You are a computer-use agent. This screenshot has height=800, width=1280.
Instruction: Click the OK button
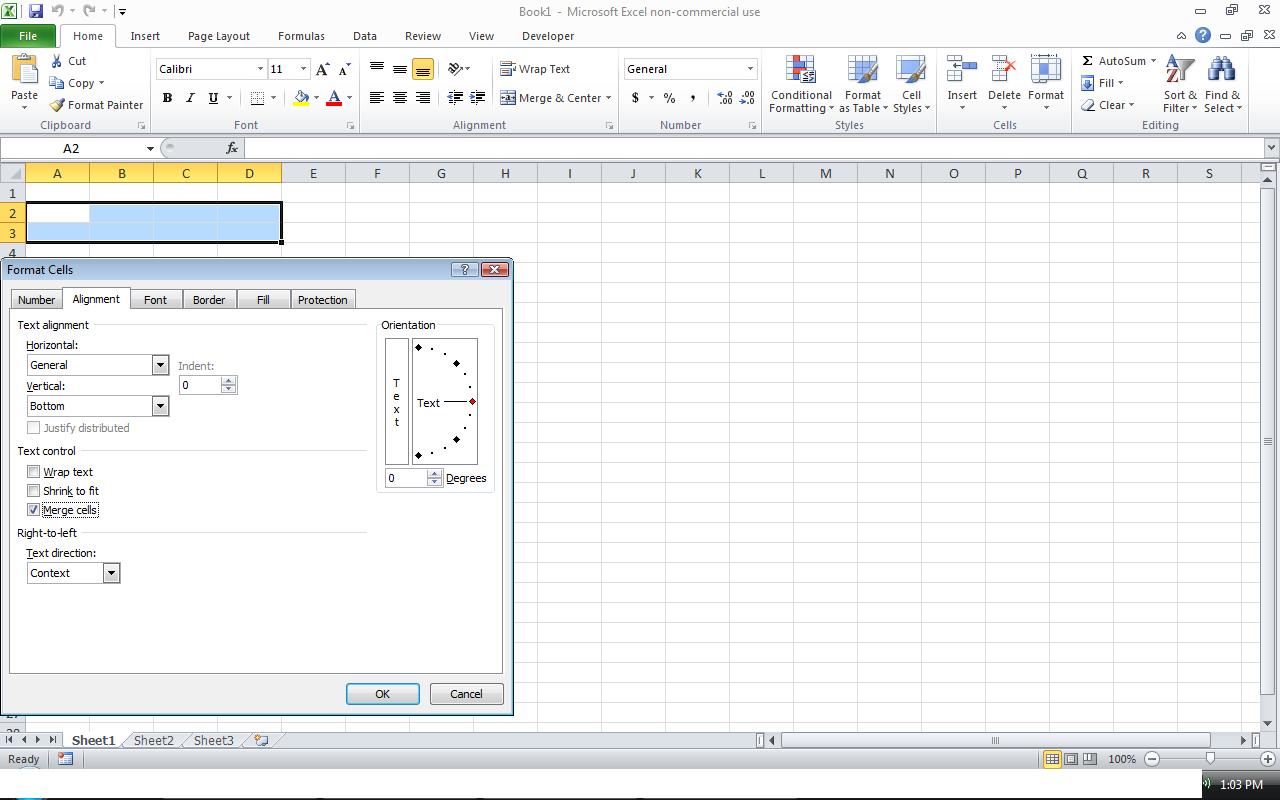383,693
